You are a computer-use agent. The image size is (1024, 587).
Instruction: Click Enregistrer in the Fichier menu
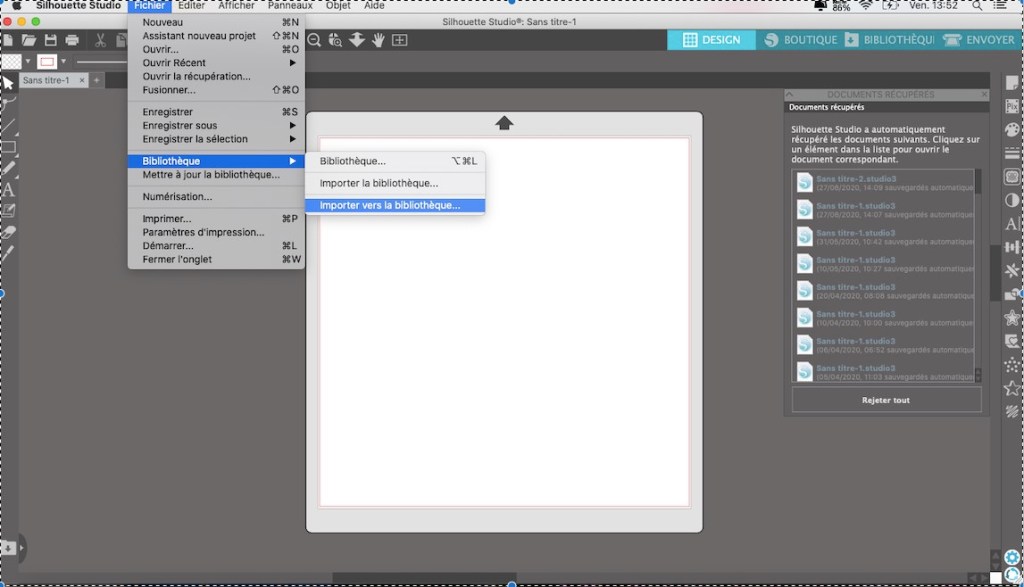(168, 112)
